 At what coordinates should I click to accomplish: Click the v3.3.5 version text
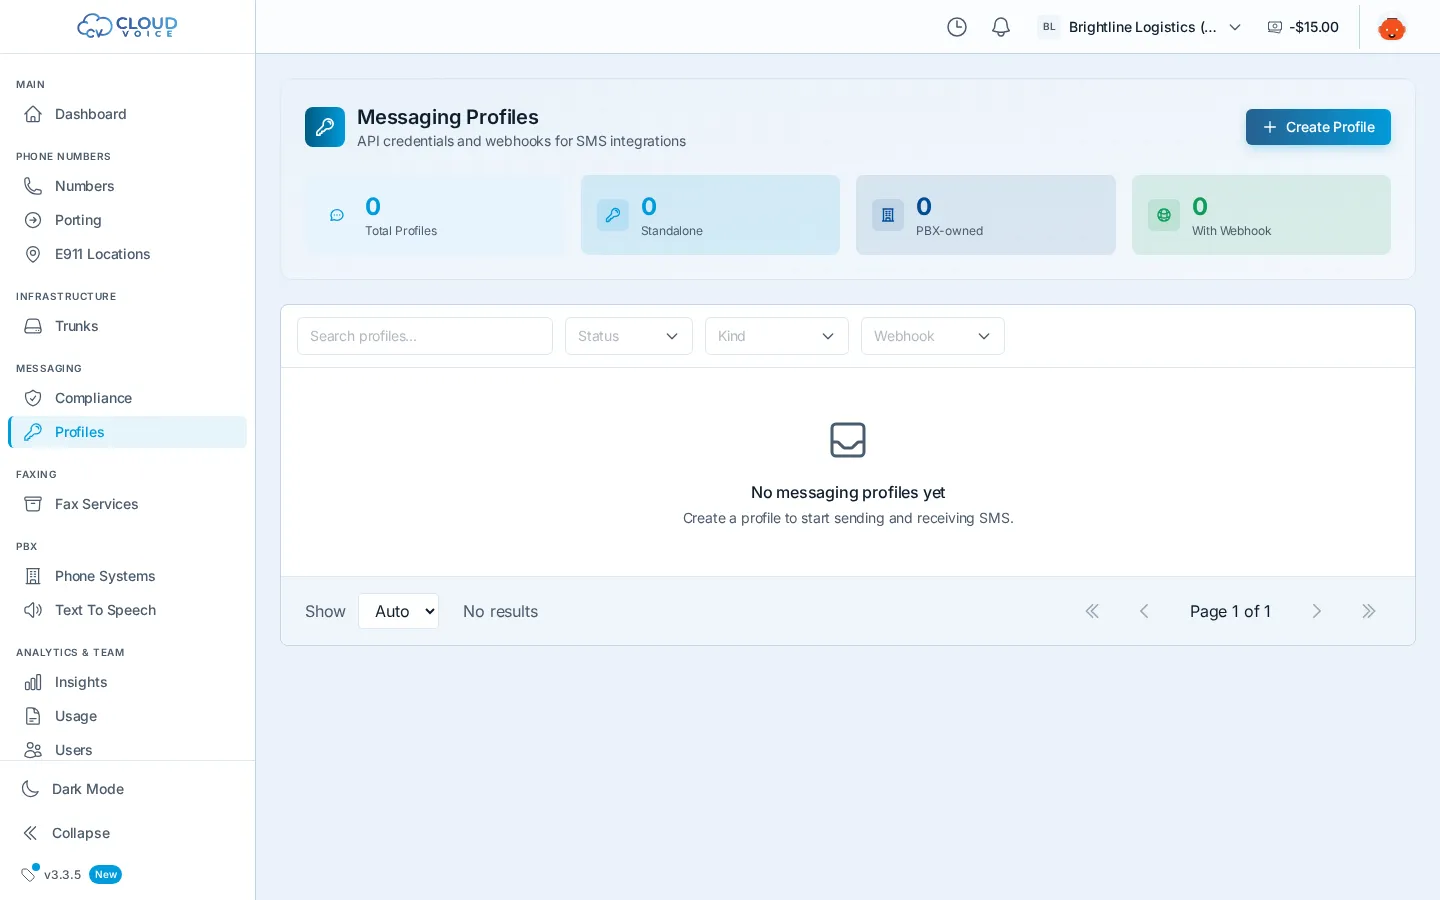[x=62, y=875]
